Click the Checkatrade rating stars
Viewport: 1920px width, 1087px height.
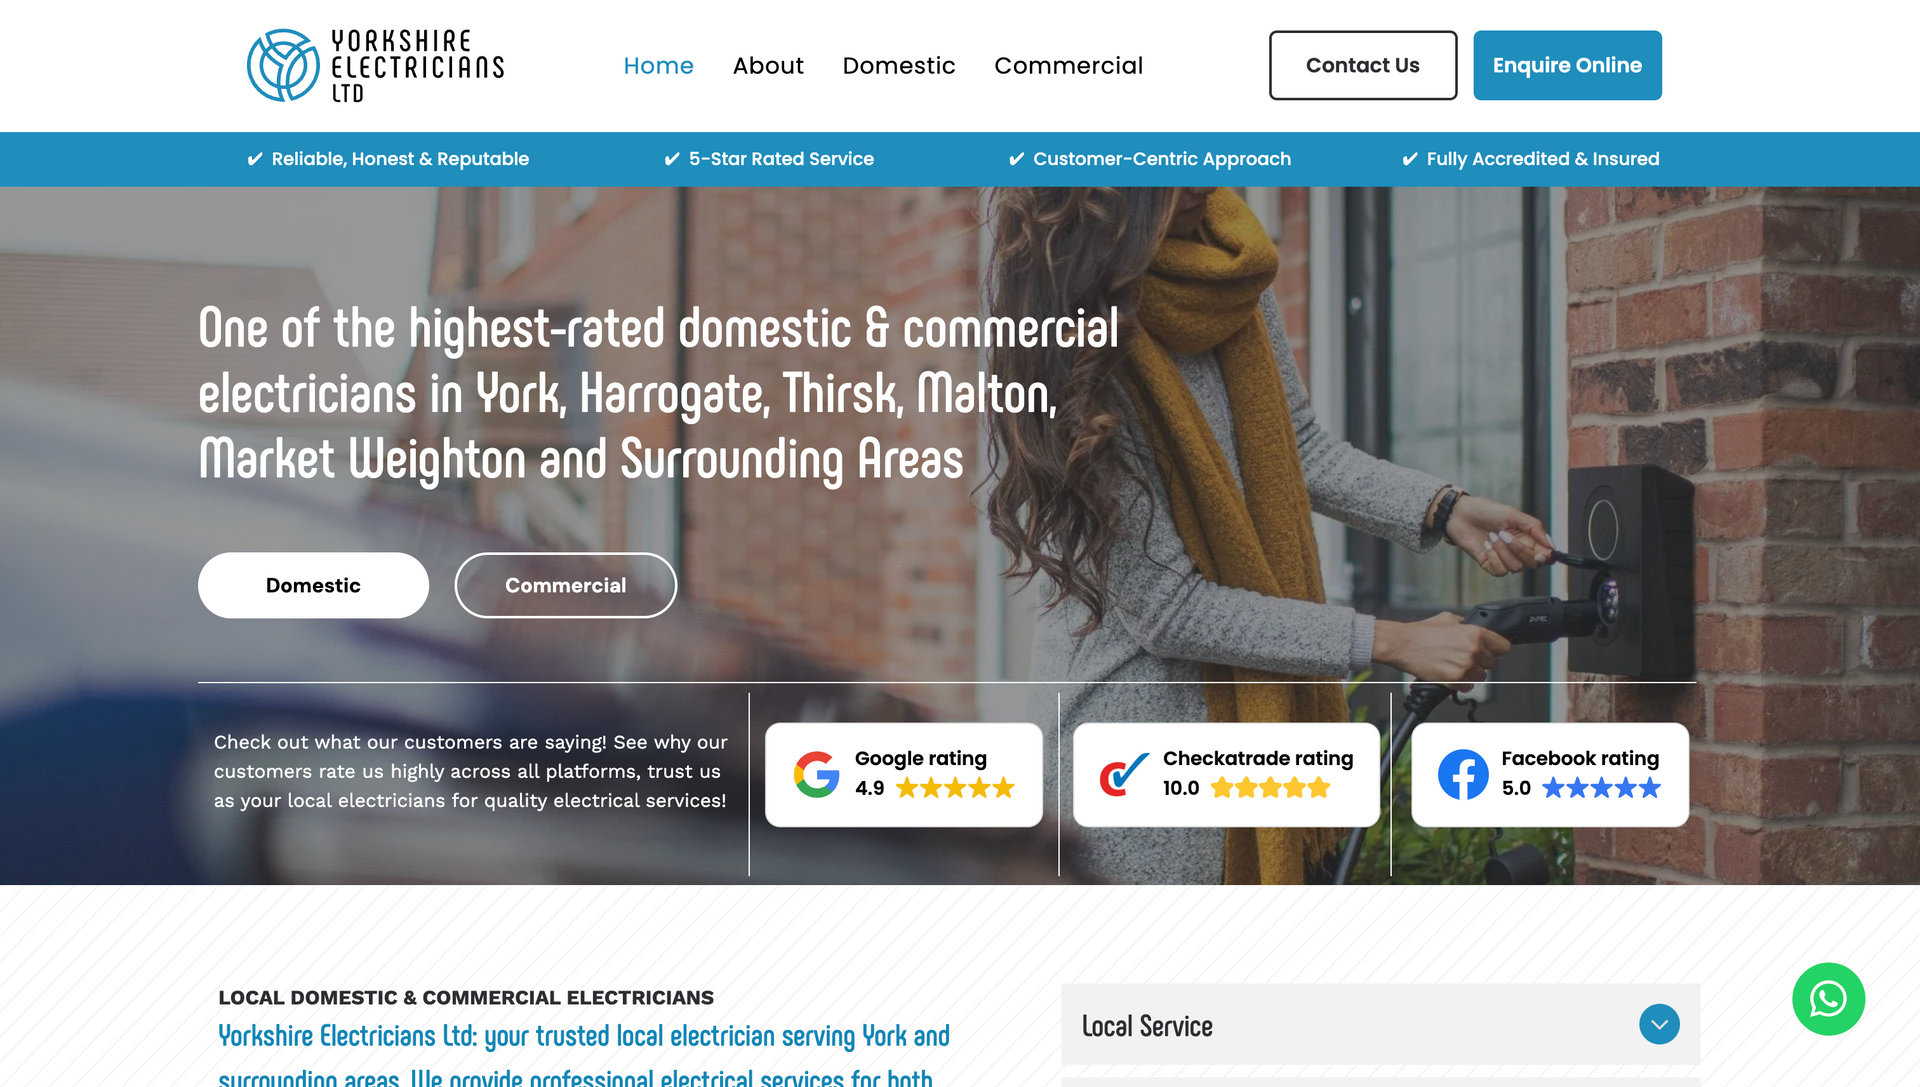pyautogui.click(x=1270, y=788)
